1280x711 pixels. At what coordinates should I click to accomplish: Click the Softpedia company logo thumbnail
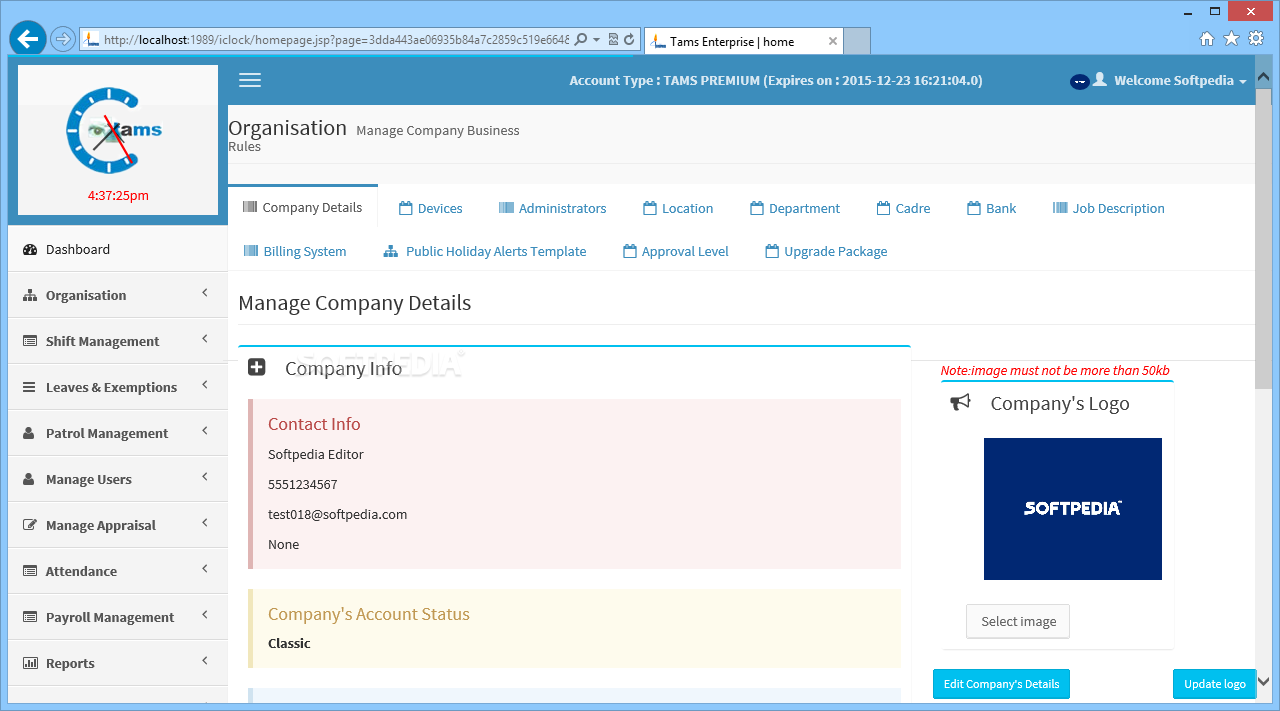pos(1073,509)
